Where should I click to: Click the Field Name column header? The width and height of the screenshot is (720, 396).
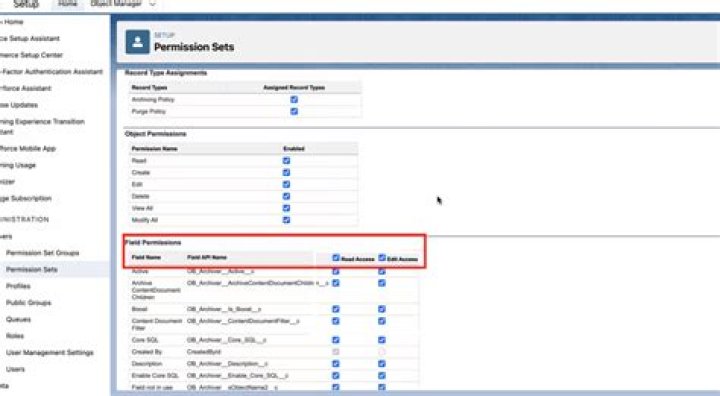[146, 257]
